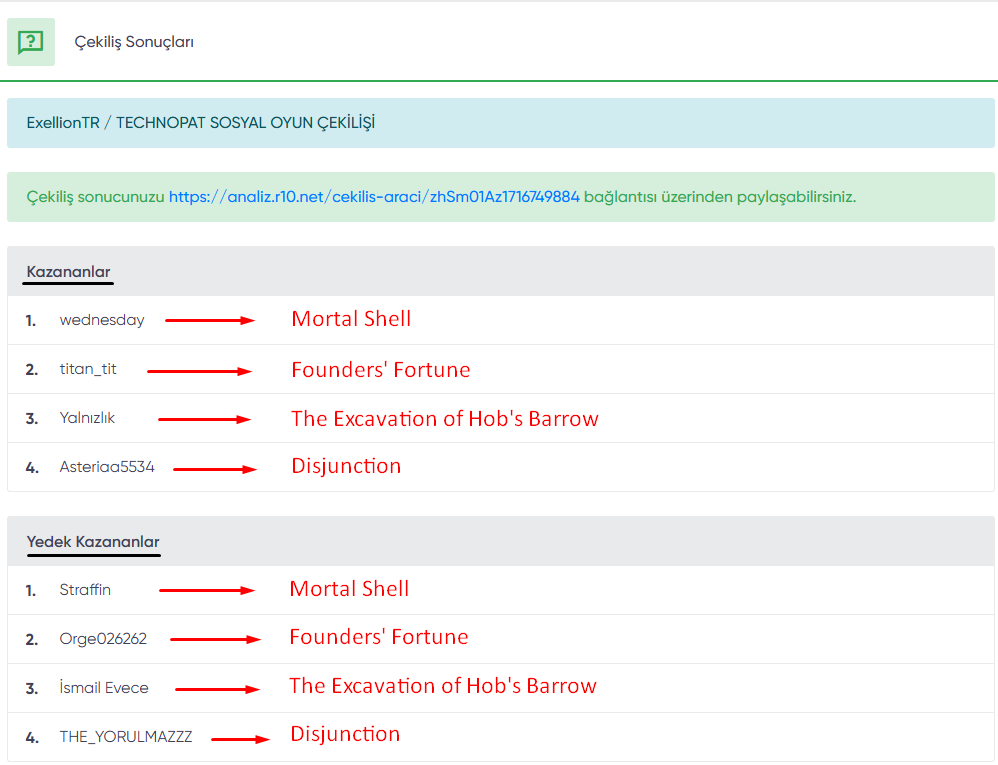Click the Disjunction label under Yedek Kazananlar
The image size is (998, 765).
345,734
